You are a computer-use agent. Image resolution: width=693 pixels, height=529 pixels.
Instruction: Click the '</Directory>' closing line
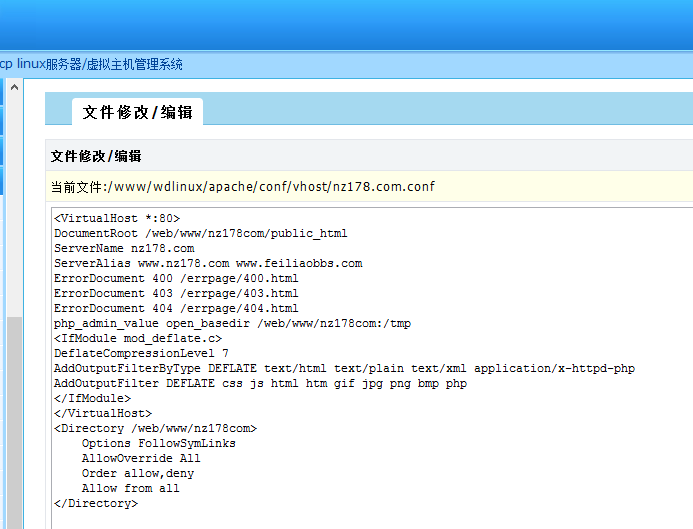tap(96, 504)
